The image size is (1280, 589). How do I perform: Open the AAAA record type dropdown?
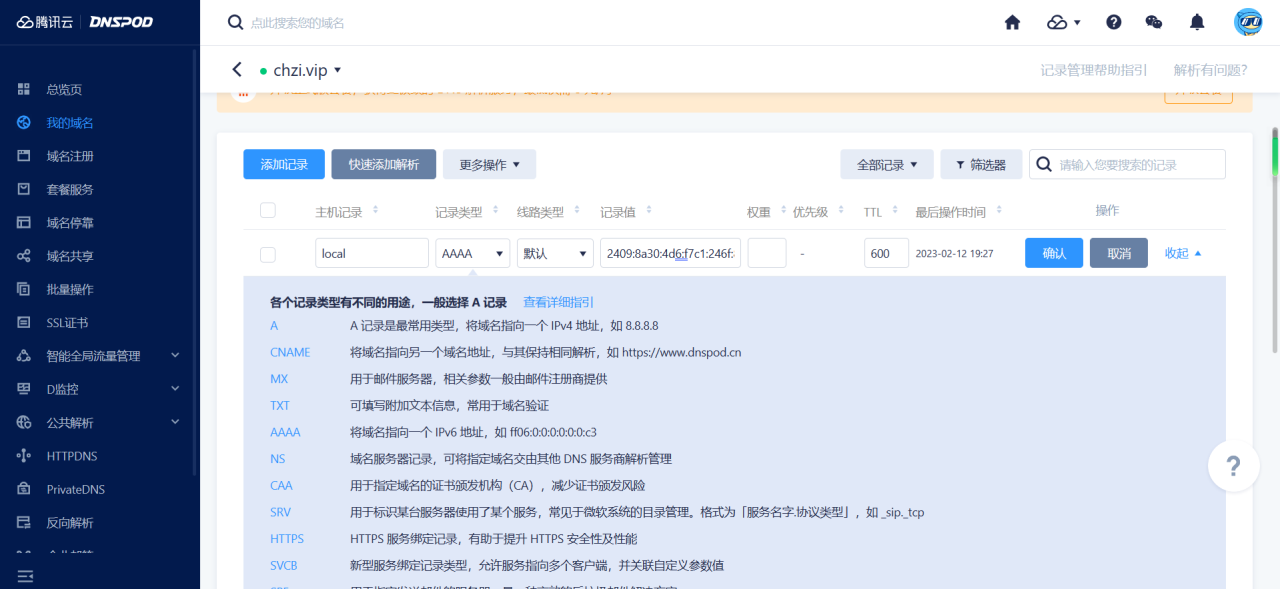tap(472, 253)
